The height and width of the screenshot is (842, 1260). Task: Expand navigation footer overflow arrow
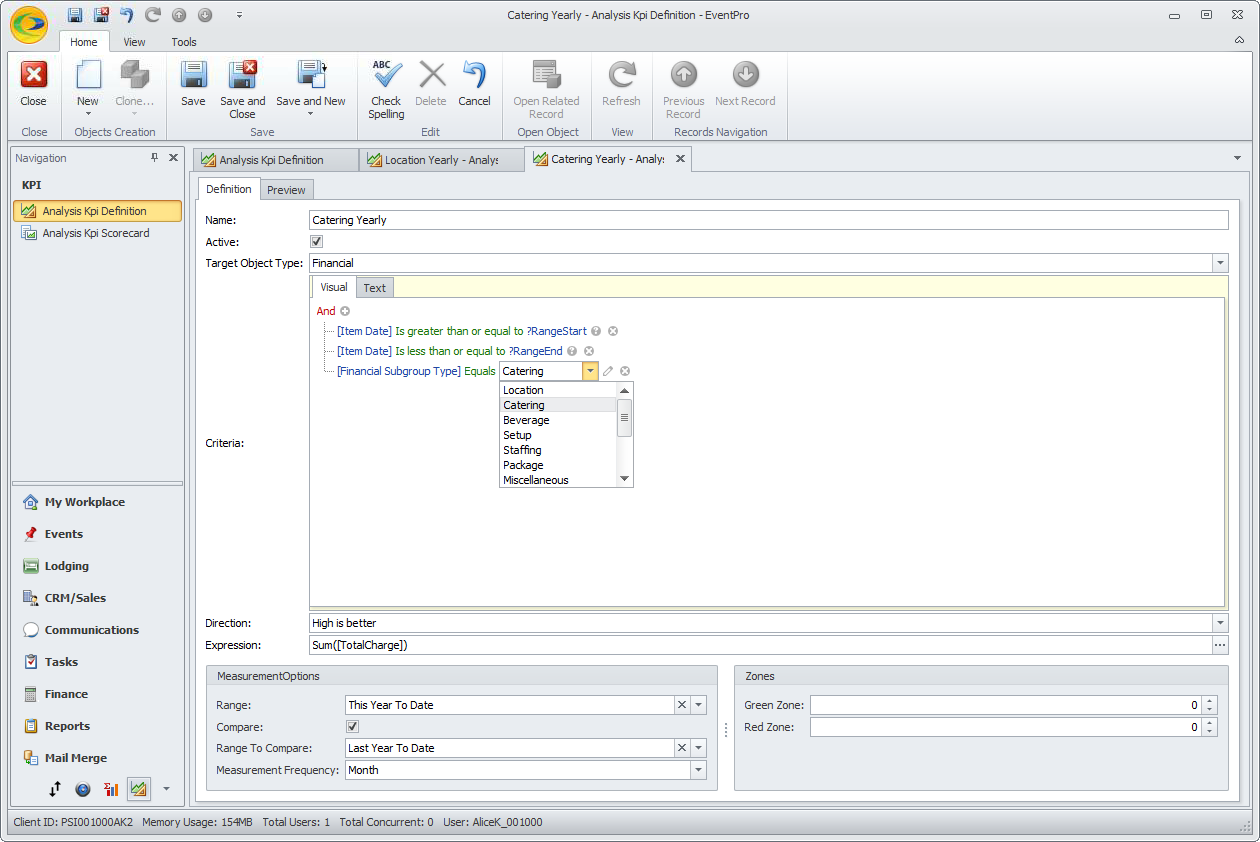click(166, 789)
